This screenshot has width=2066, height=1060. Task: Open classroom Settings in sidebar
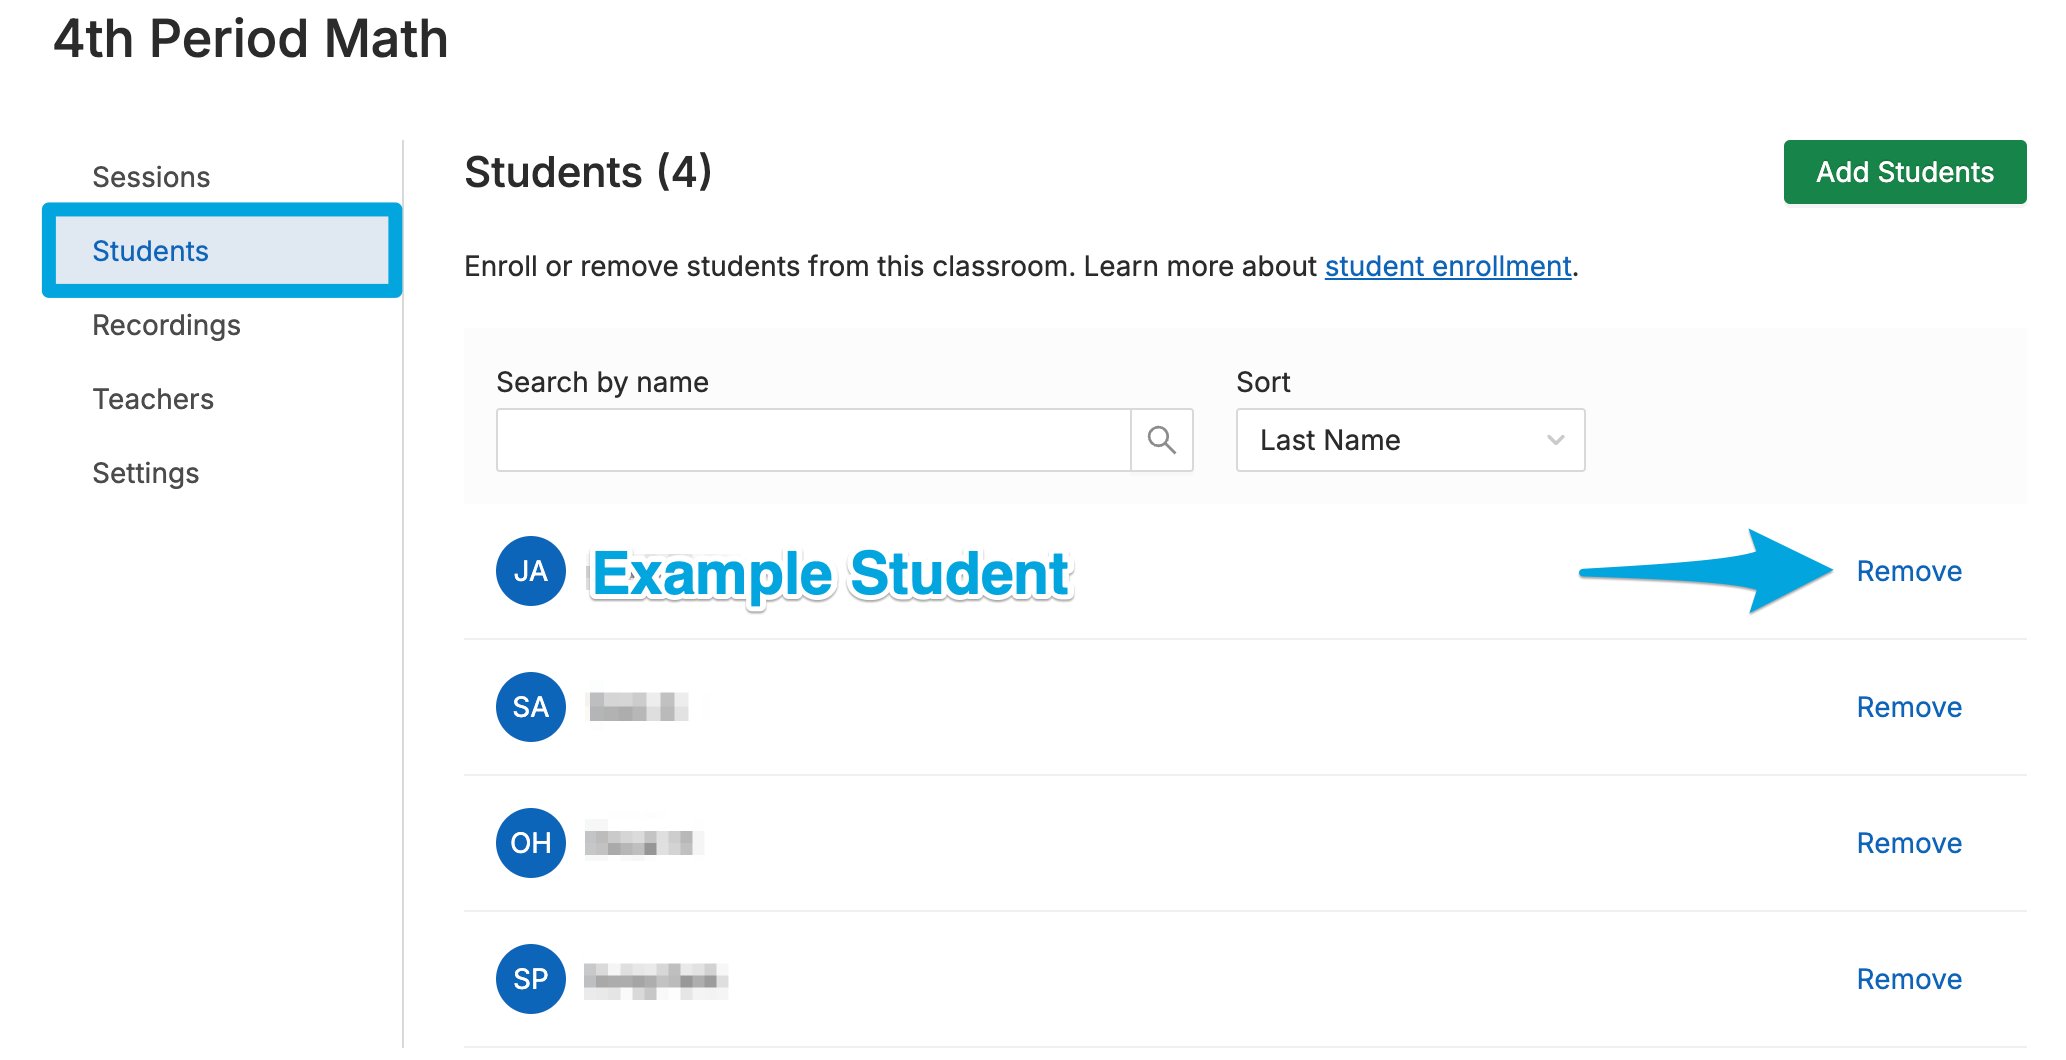point(146,473)
